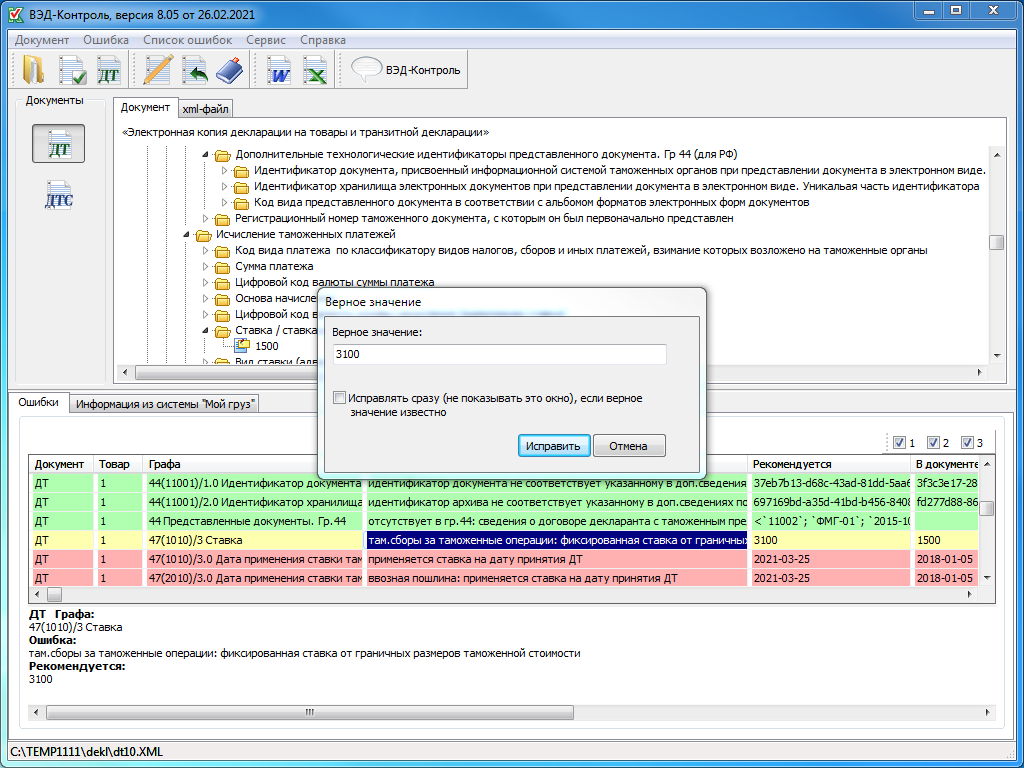Click the pencil edit toolbar icon

(158, 70)
